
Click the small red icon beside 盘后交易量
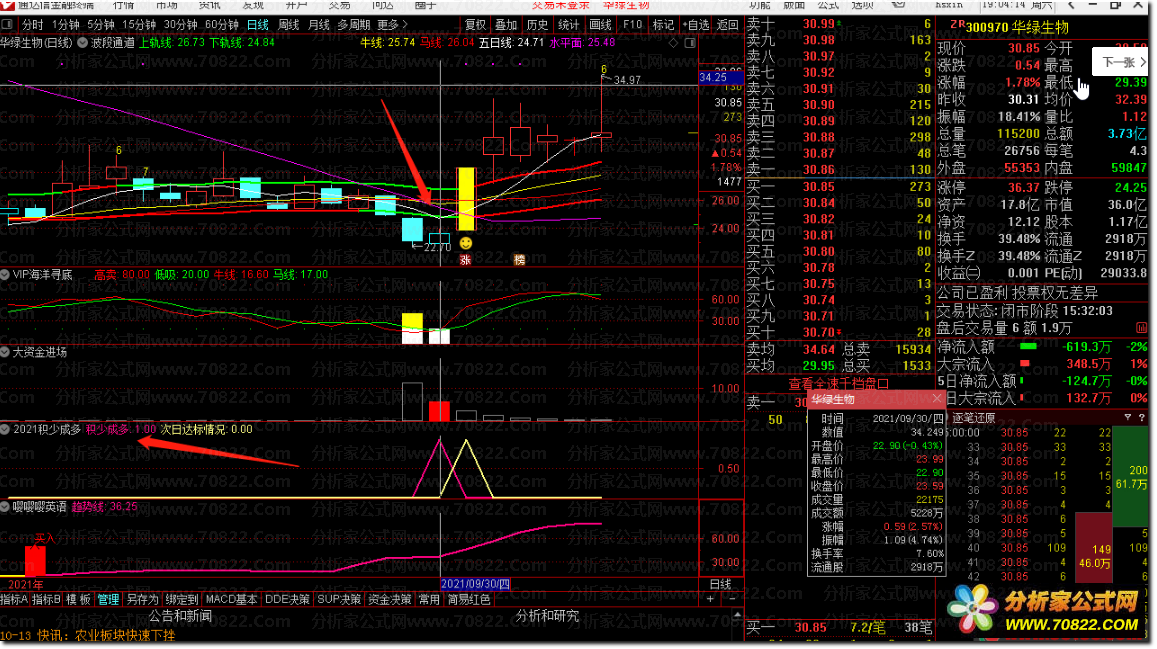pyautogui.click(x=1142, y=328)
